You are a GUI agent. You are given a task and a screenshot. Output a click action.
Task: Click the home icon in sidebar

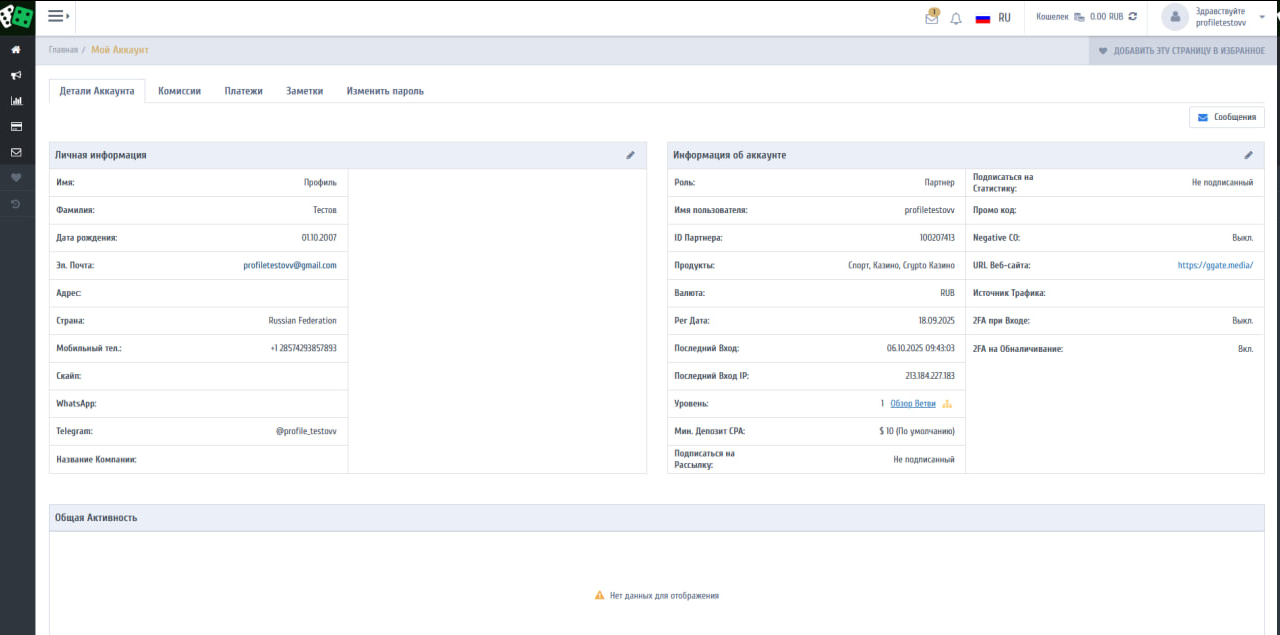tap(16, 49)
